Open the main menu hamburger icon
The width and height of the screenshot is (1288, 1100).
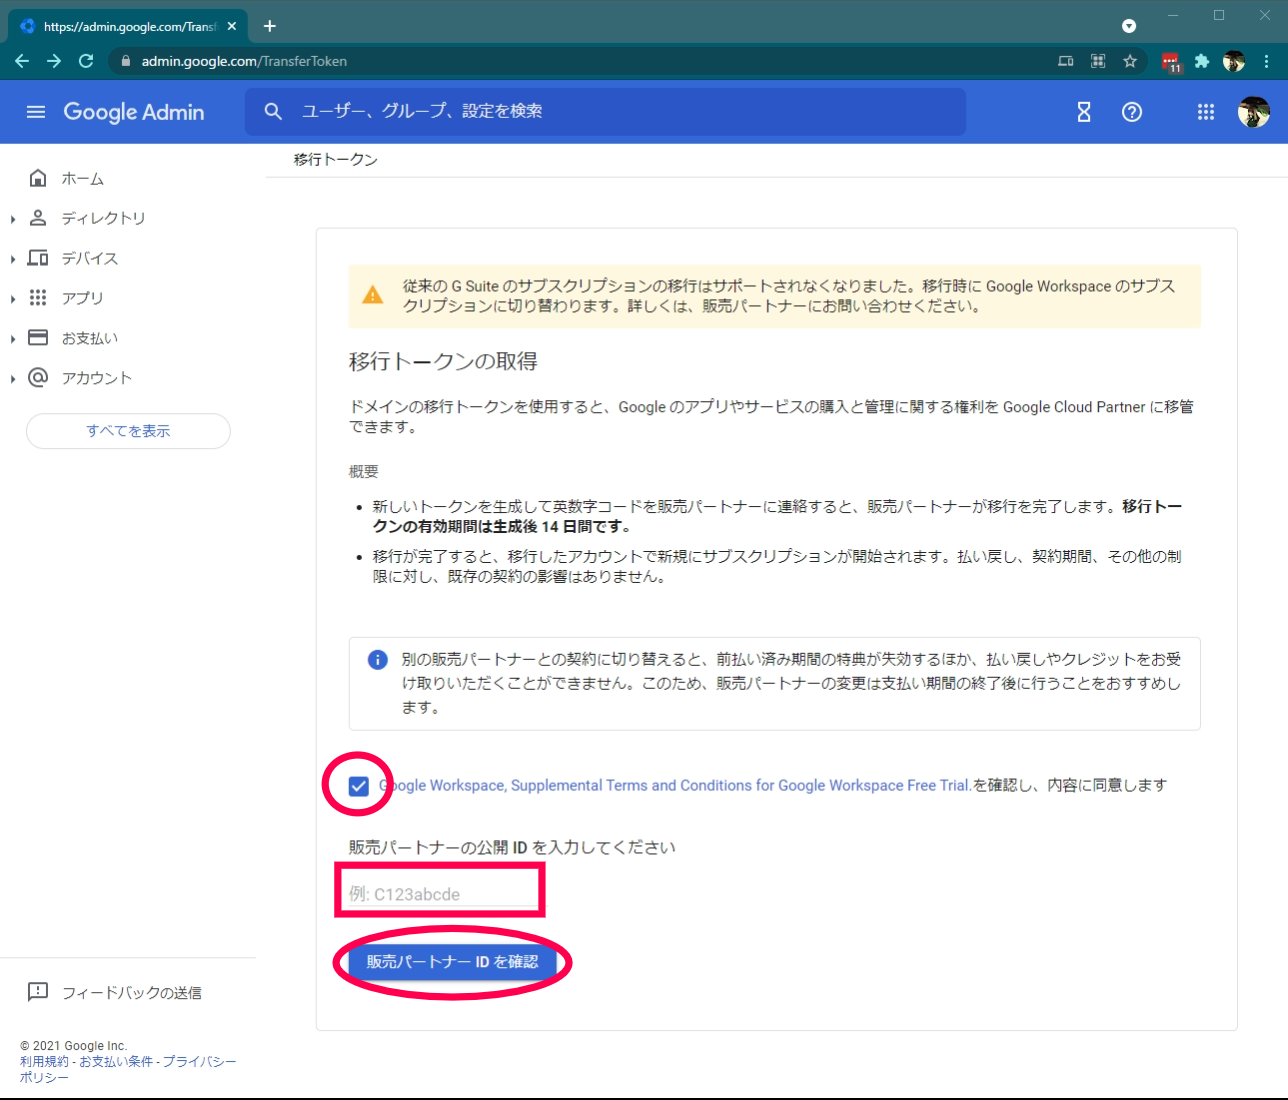[36, 112]
